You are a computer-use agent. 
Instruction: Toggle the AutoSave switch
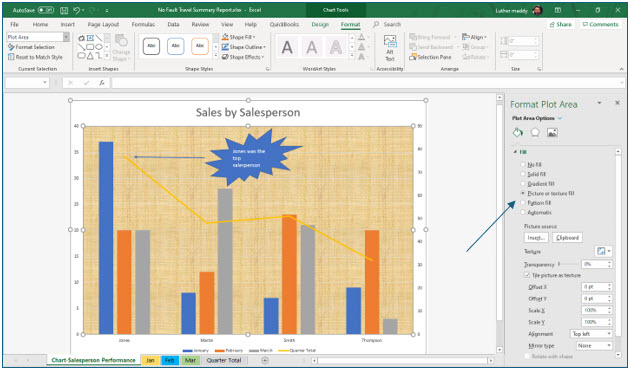tap(46, 10)
